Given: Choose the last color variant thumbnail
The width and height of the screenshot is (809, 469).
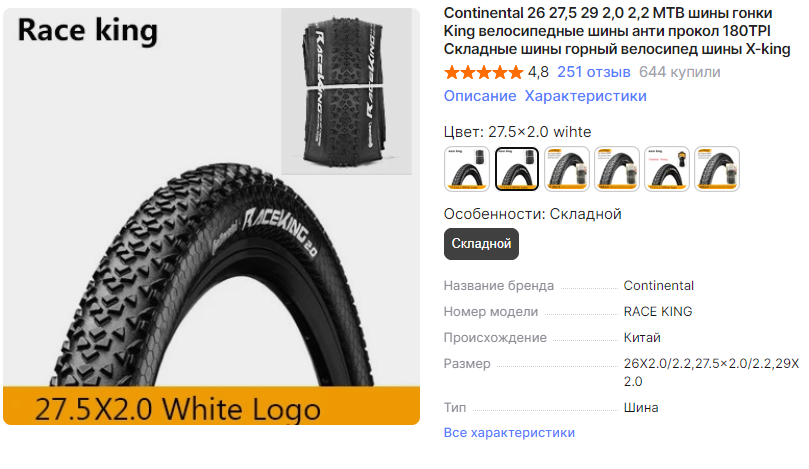Looking at the screenshot, I should 717,169.
